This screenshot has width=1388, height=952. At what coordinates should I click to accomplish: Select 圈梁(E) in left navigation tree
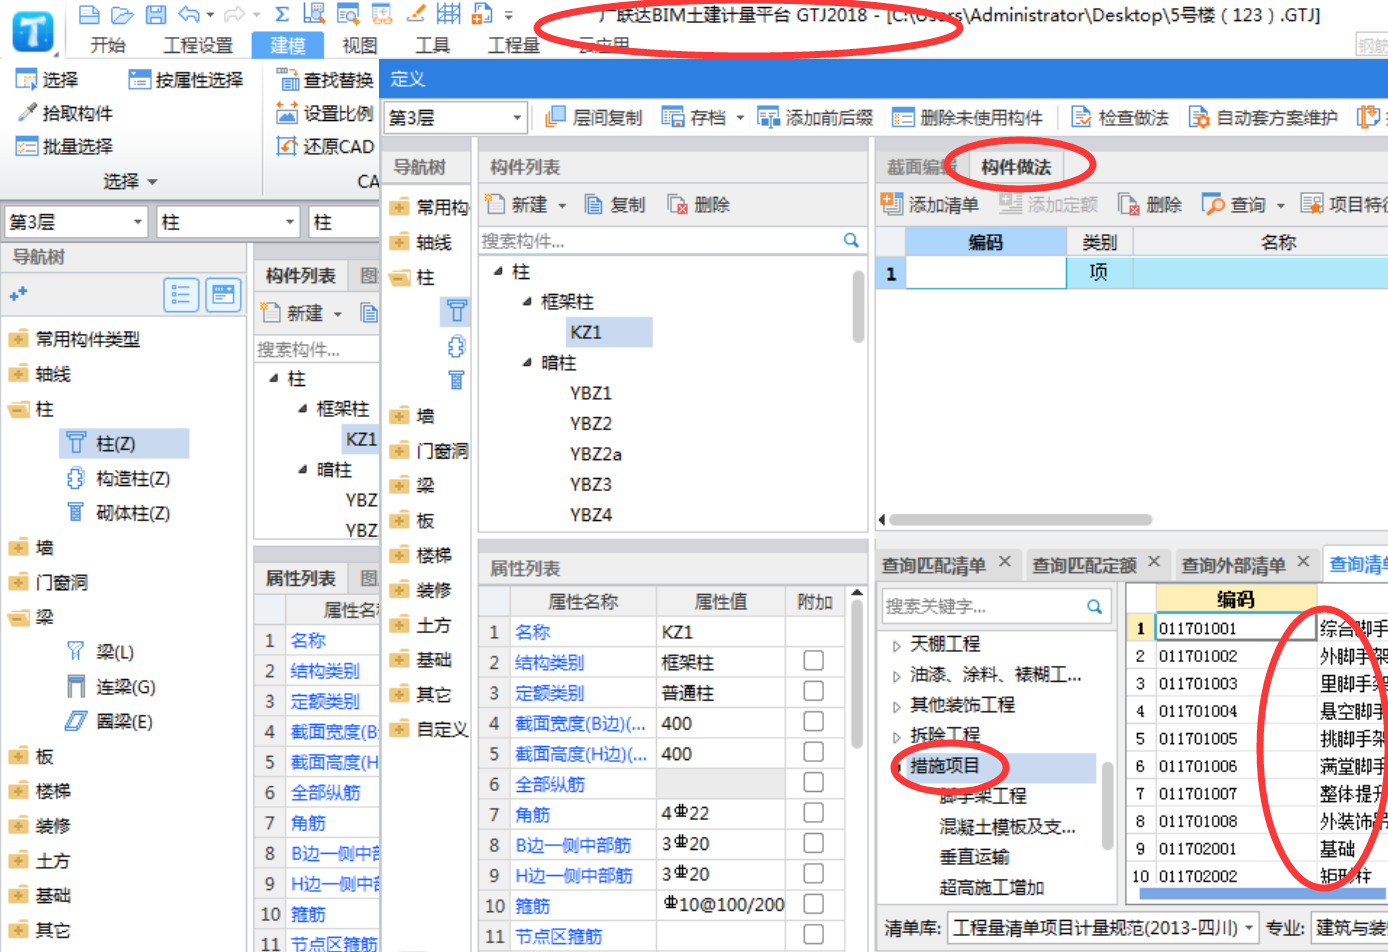tap(124, 721)
